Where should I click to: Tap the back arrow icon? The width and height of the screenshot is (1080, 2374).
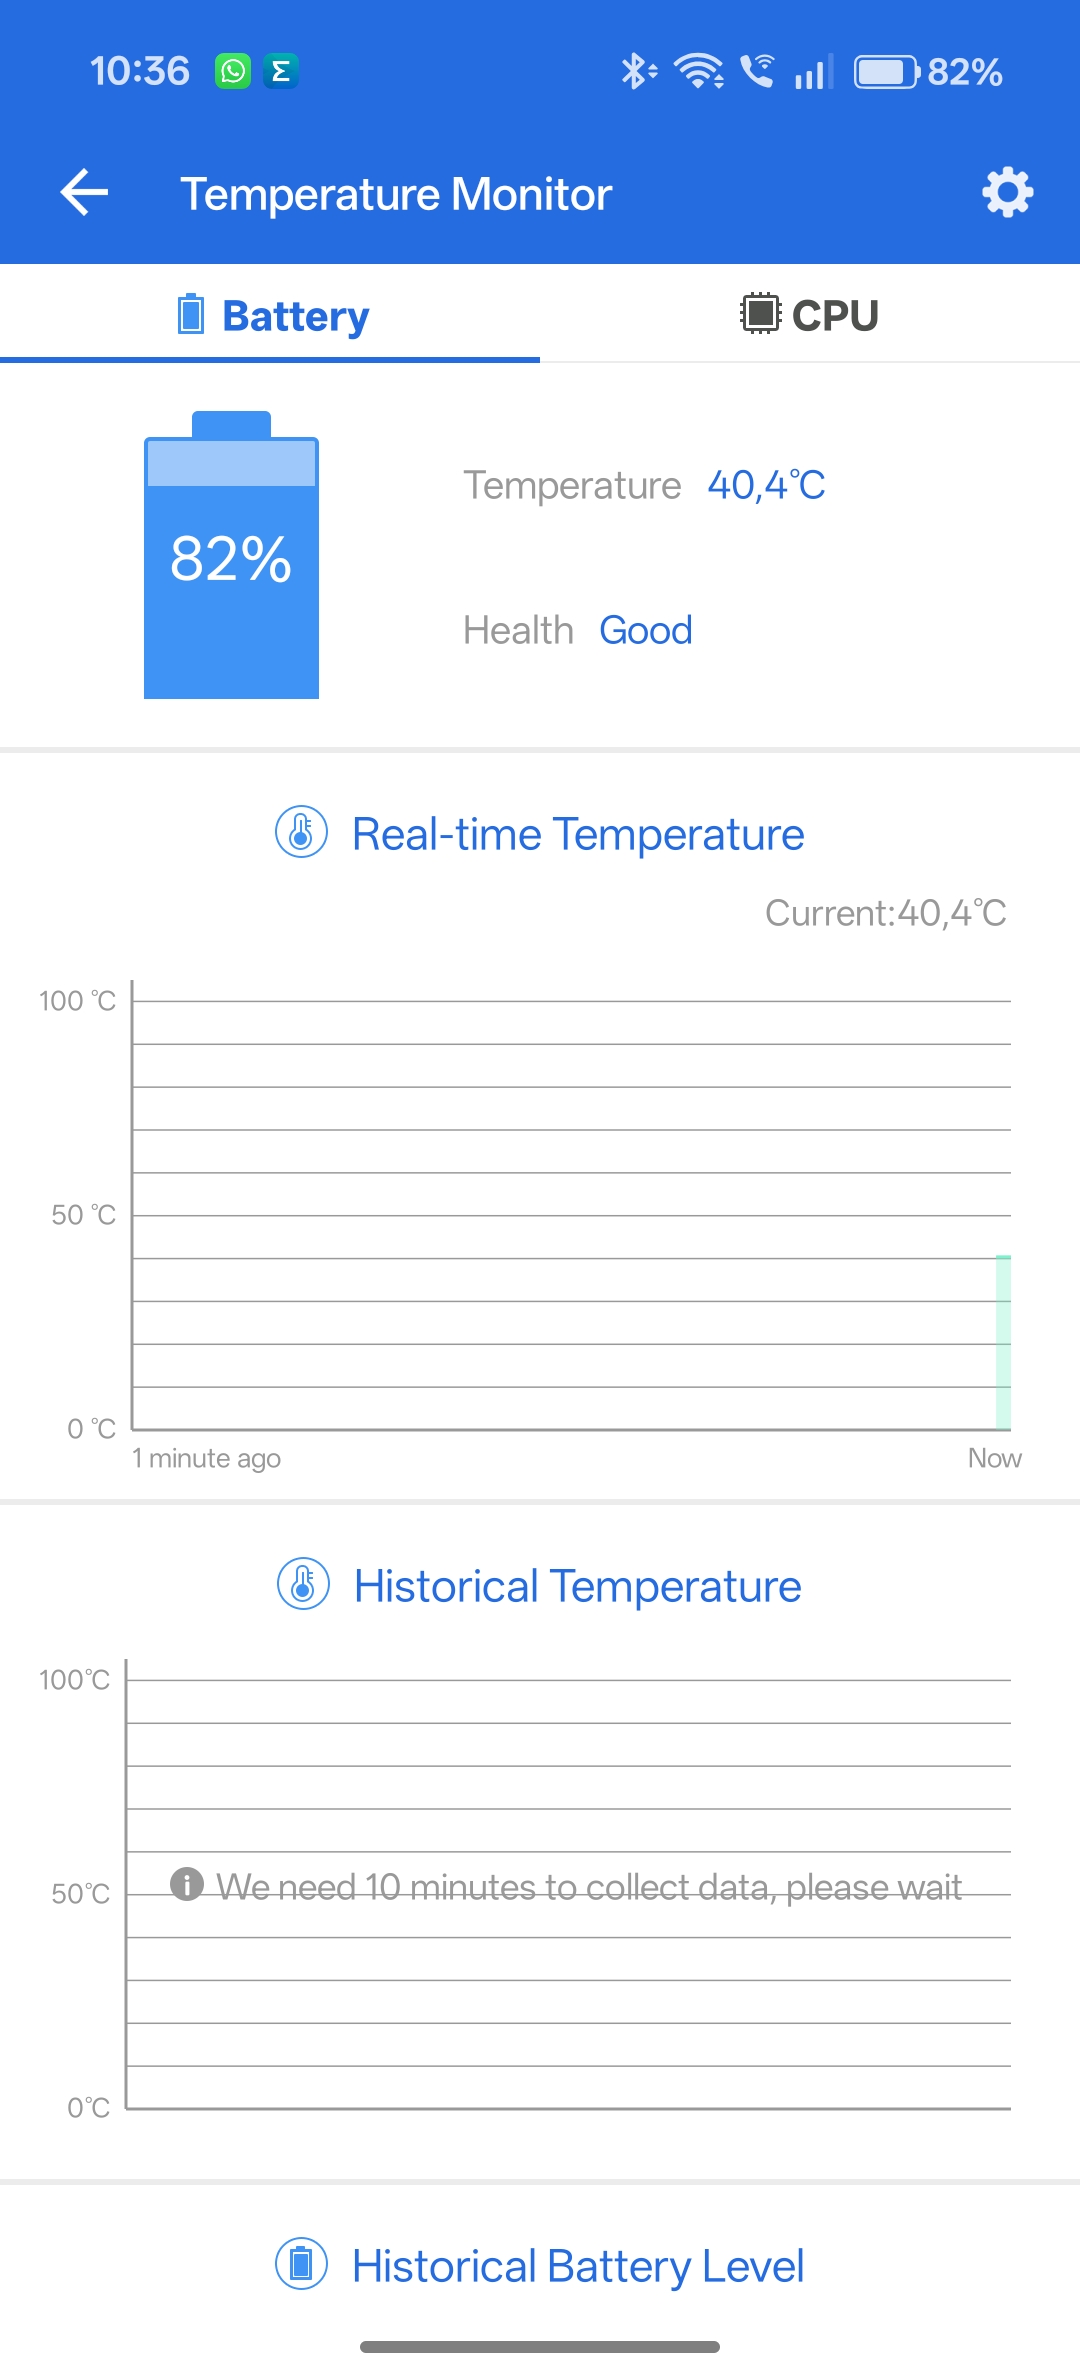(84, 193)
